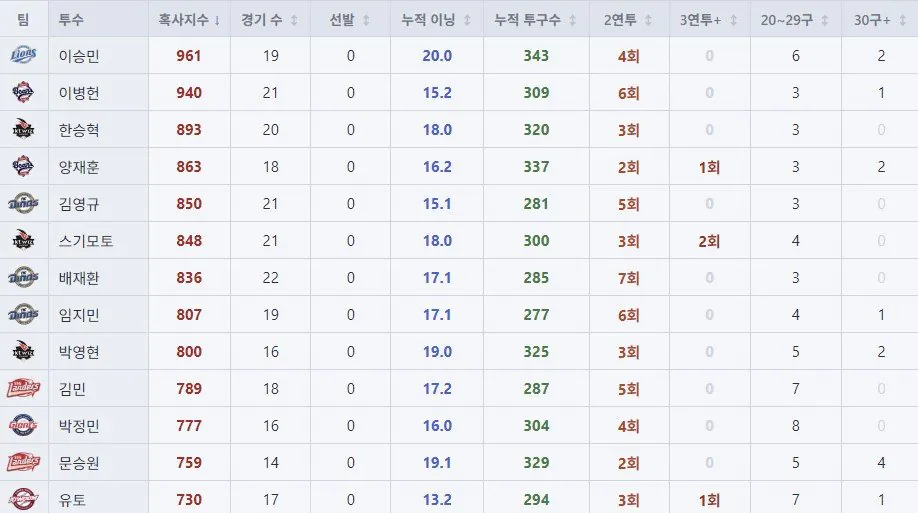918x513 pixels.
Task: Click 2회 in 스기모토's 3연투+ cell
Action: point(709,241)
